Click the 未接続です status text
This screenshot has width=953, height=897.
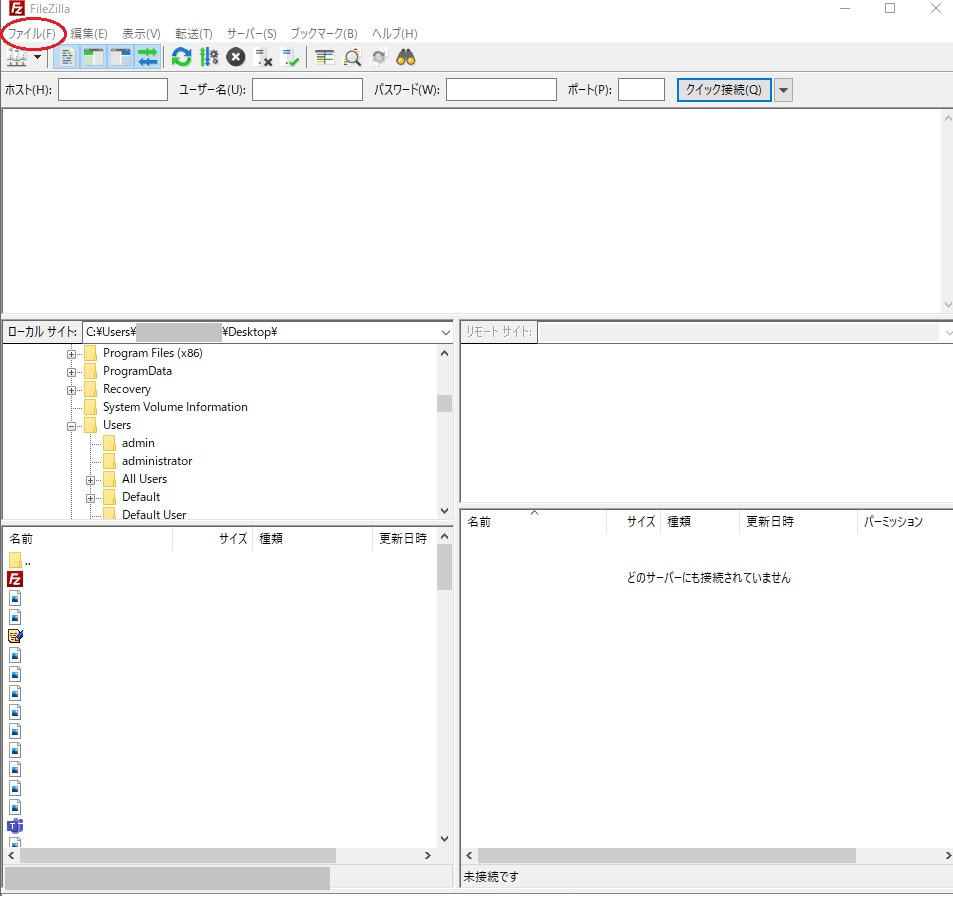491,877
